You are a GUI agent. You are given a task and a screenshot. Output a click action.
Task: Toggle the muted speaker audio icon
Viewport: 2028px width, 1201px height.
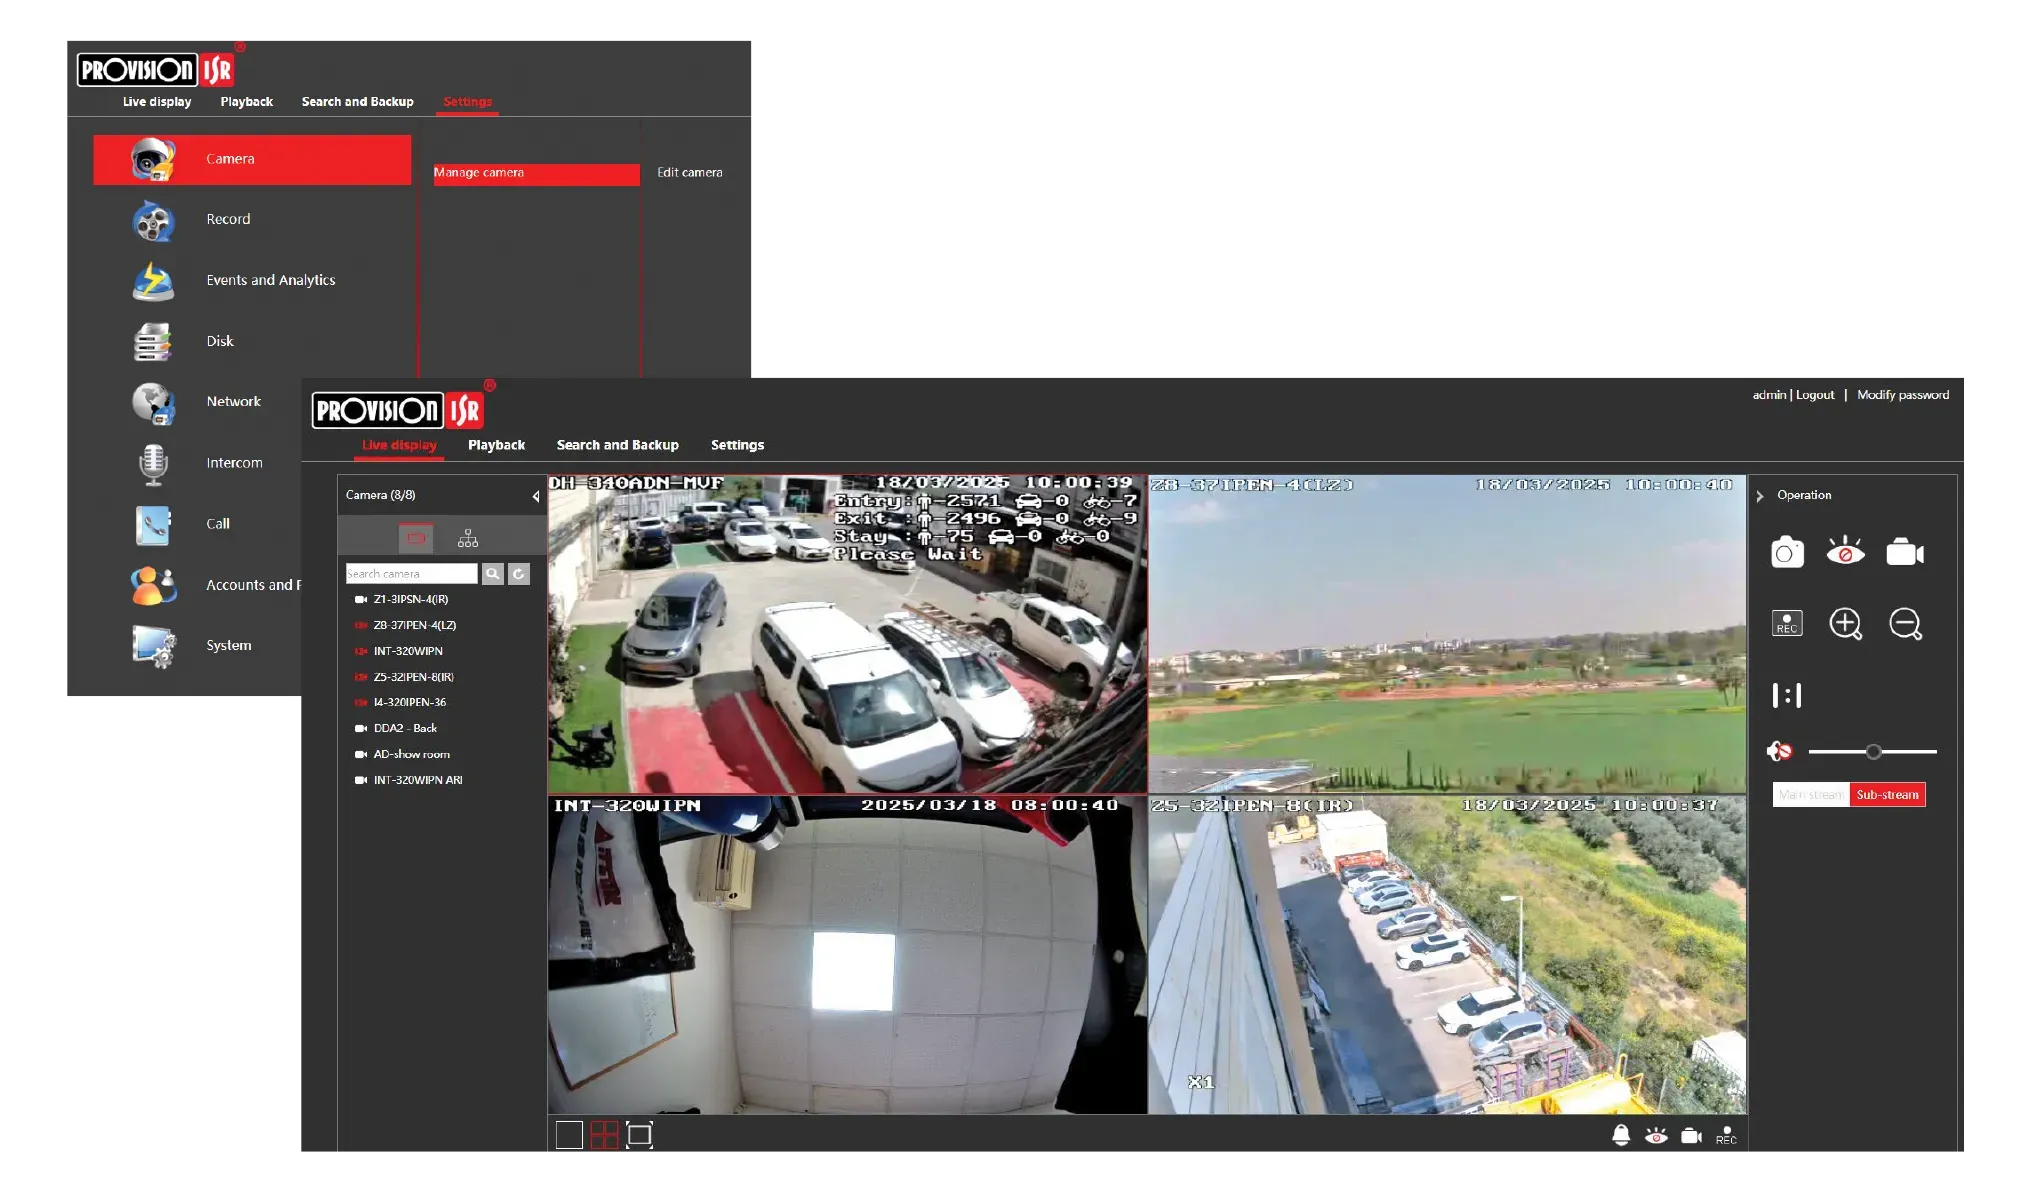[x=1779, y=751]
